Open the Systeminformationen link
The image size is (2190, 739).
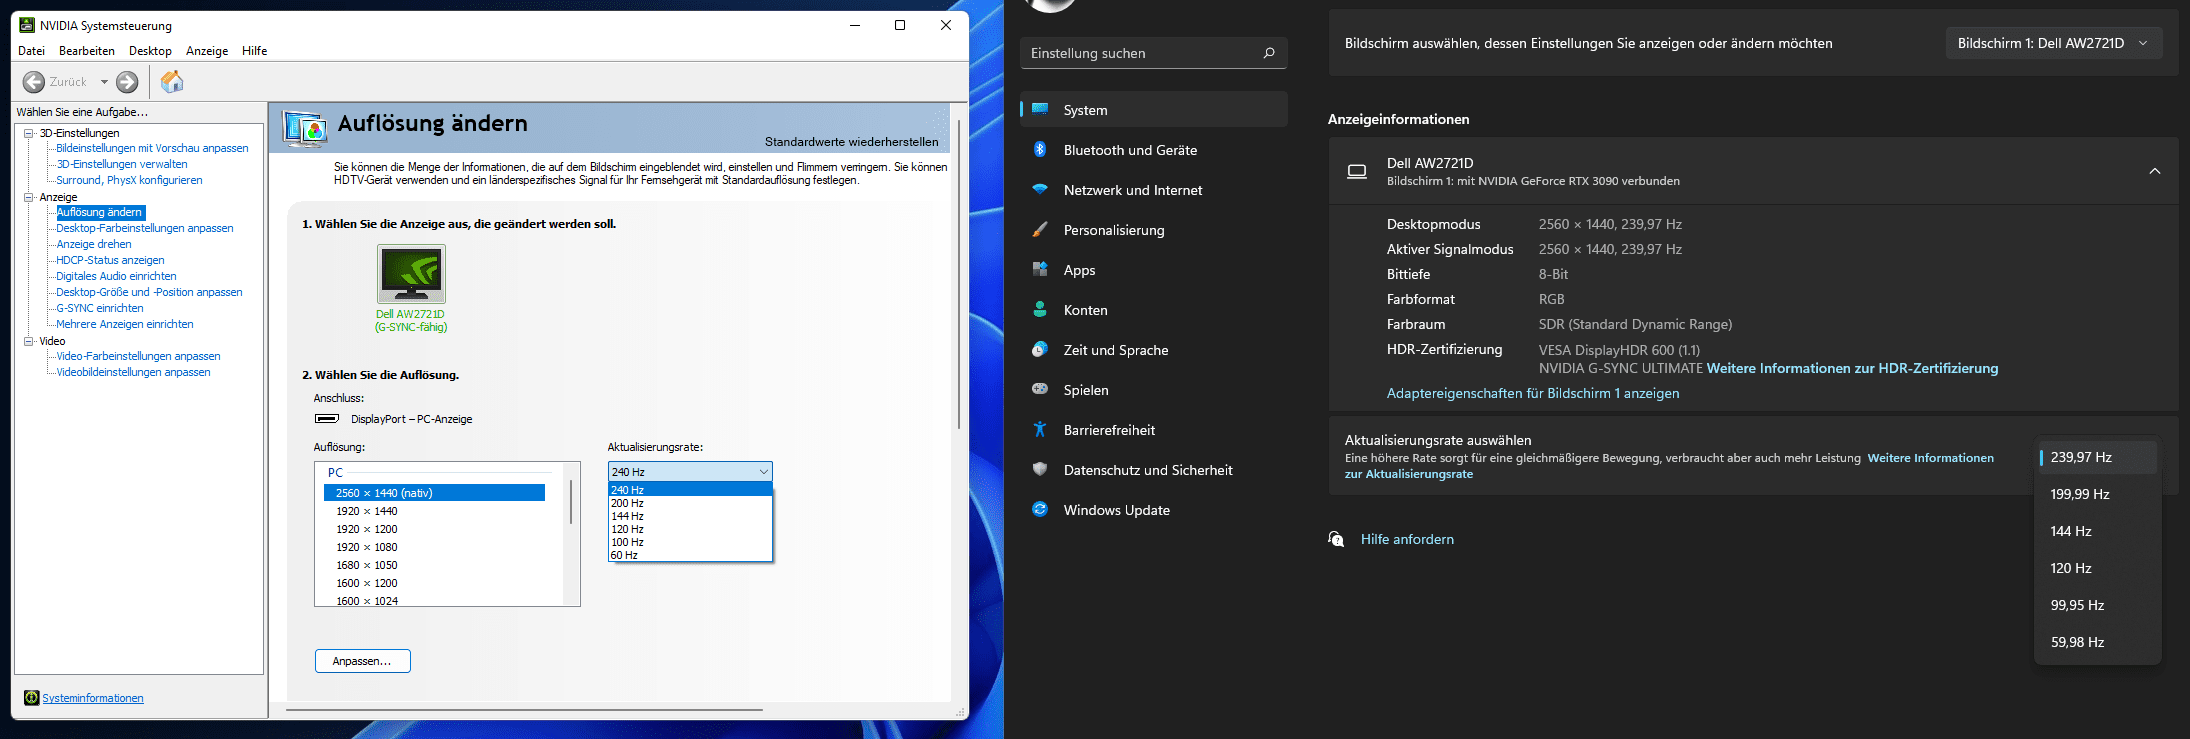point(93,698)
